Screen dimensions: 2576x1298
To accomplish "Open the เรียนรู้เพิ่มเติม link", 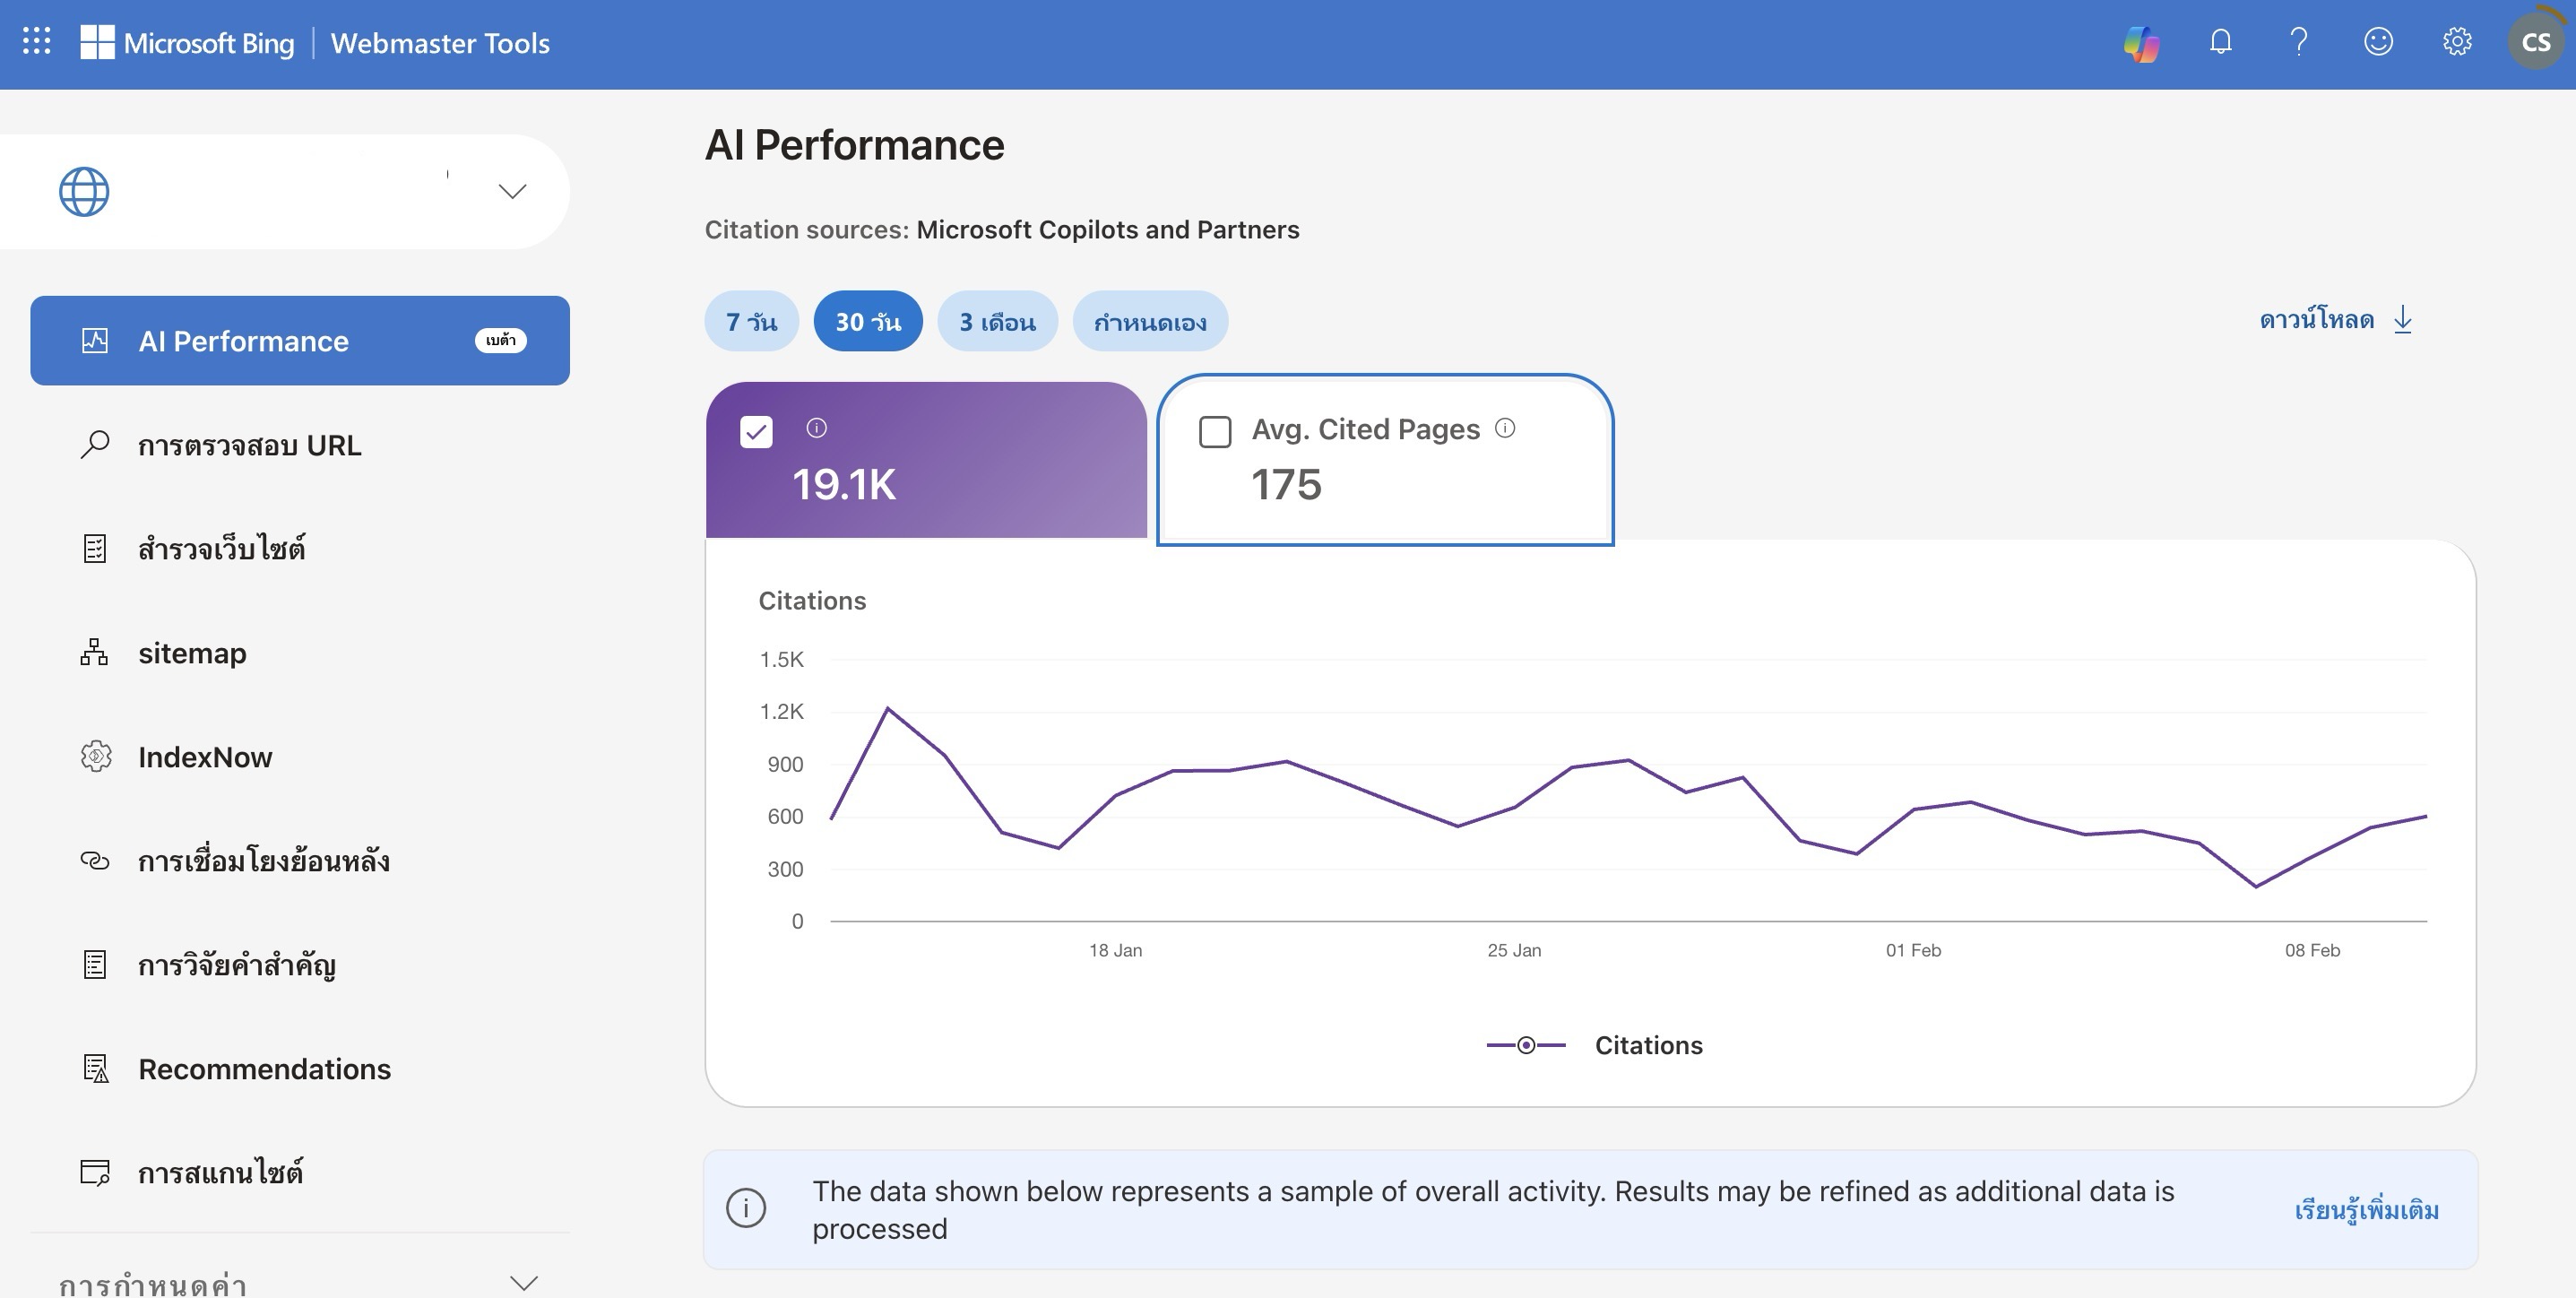I will coord(2365,1210).
